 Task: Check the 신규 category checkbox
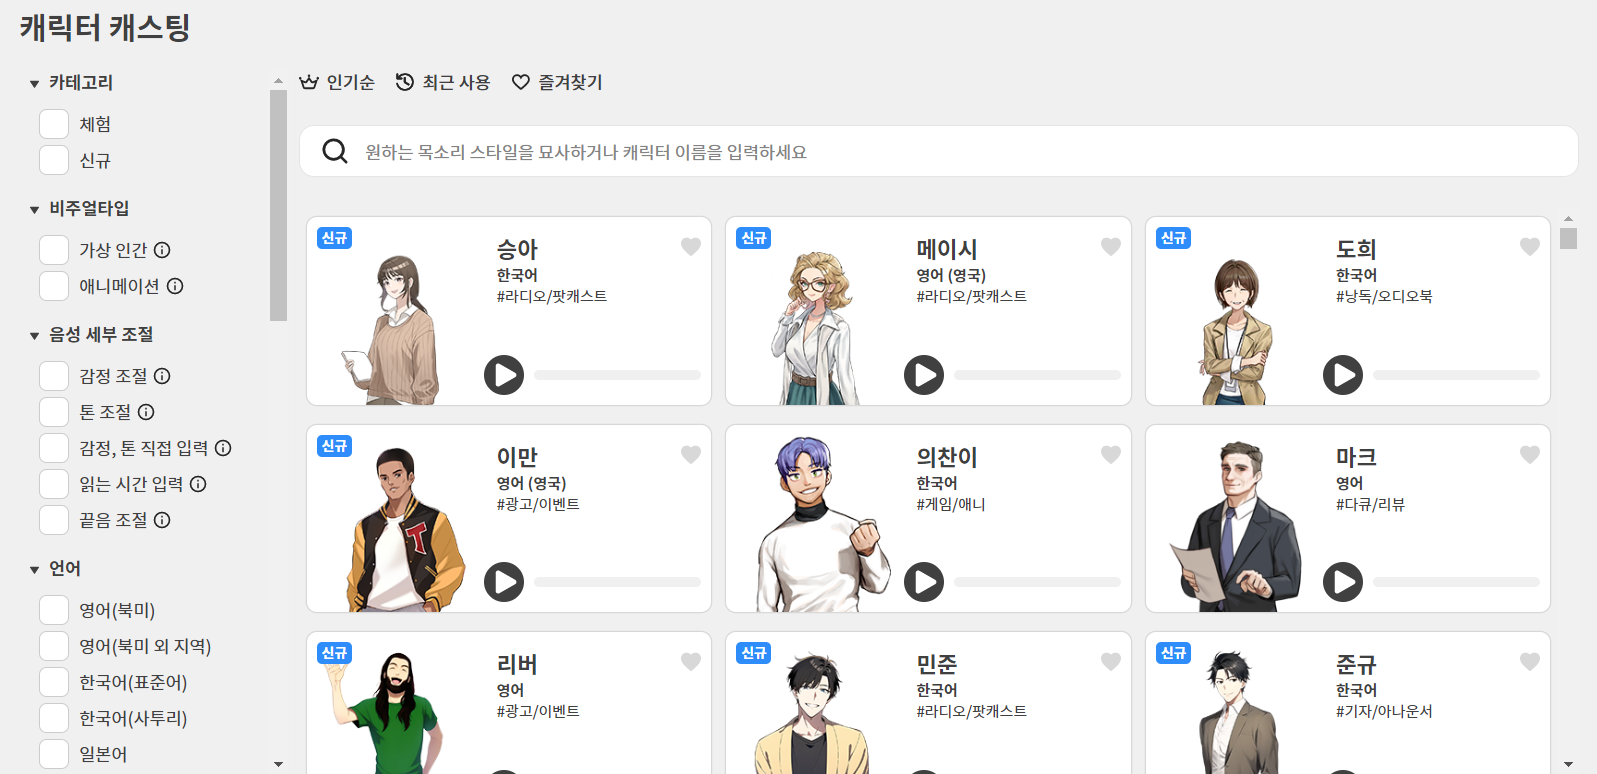pos(54,160)
